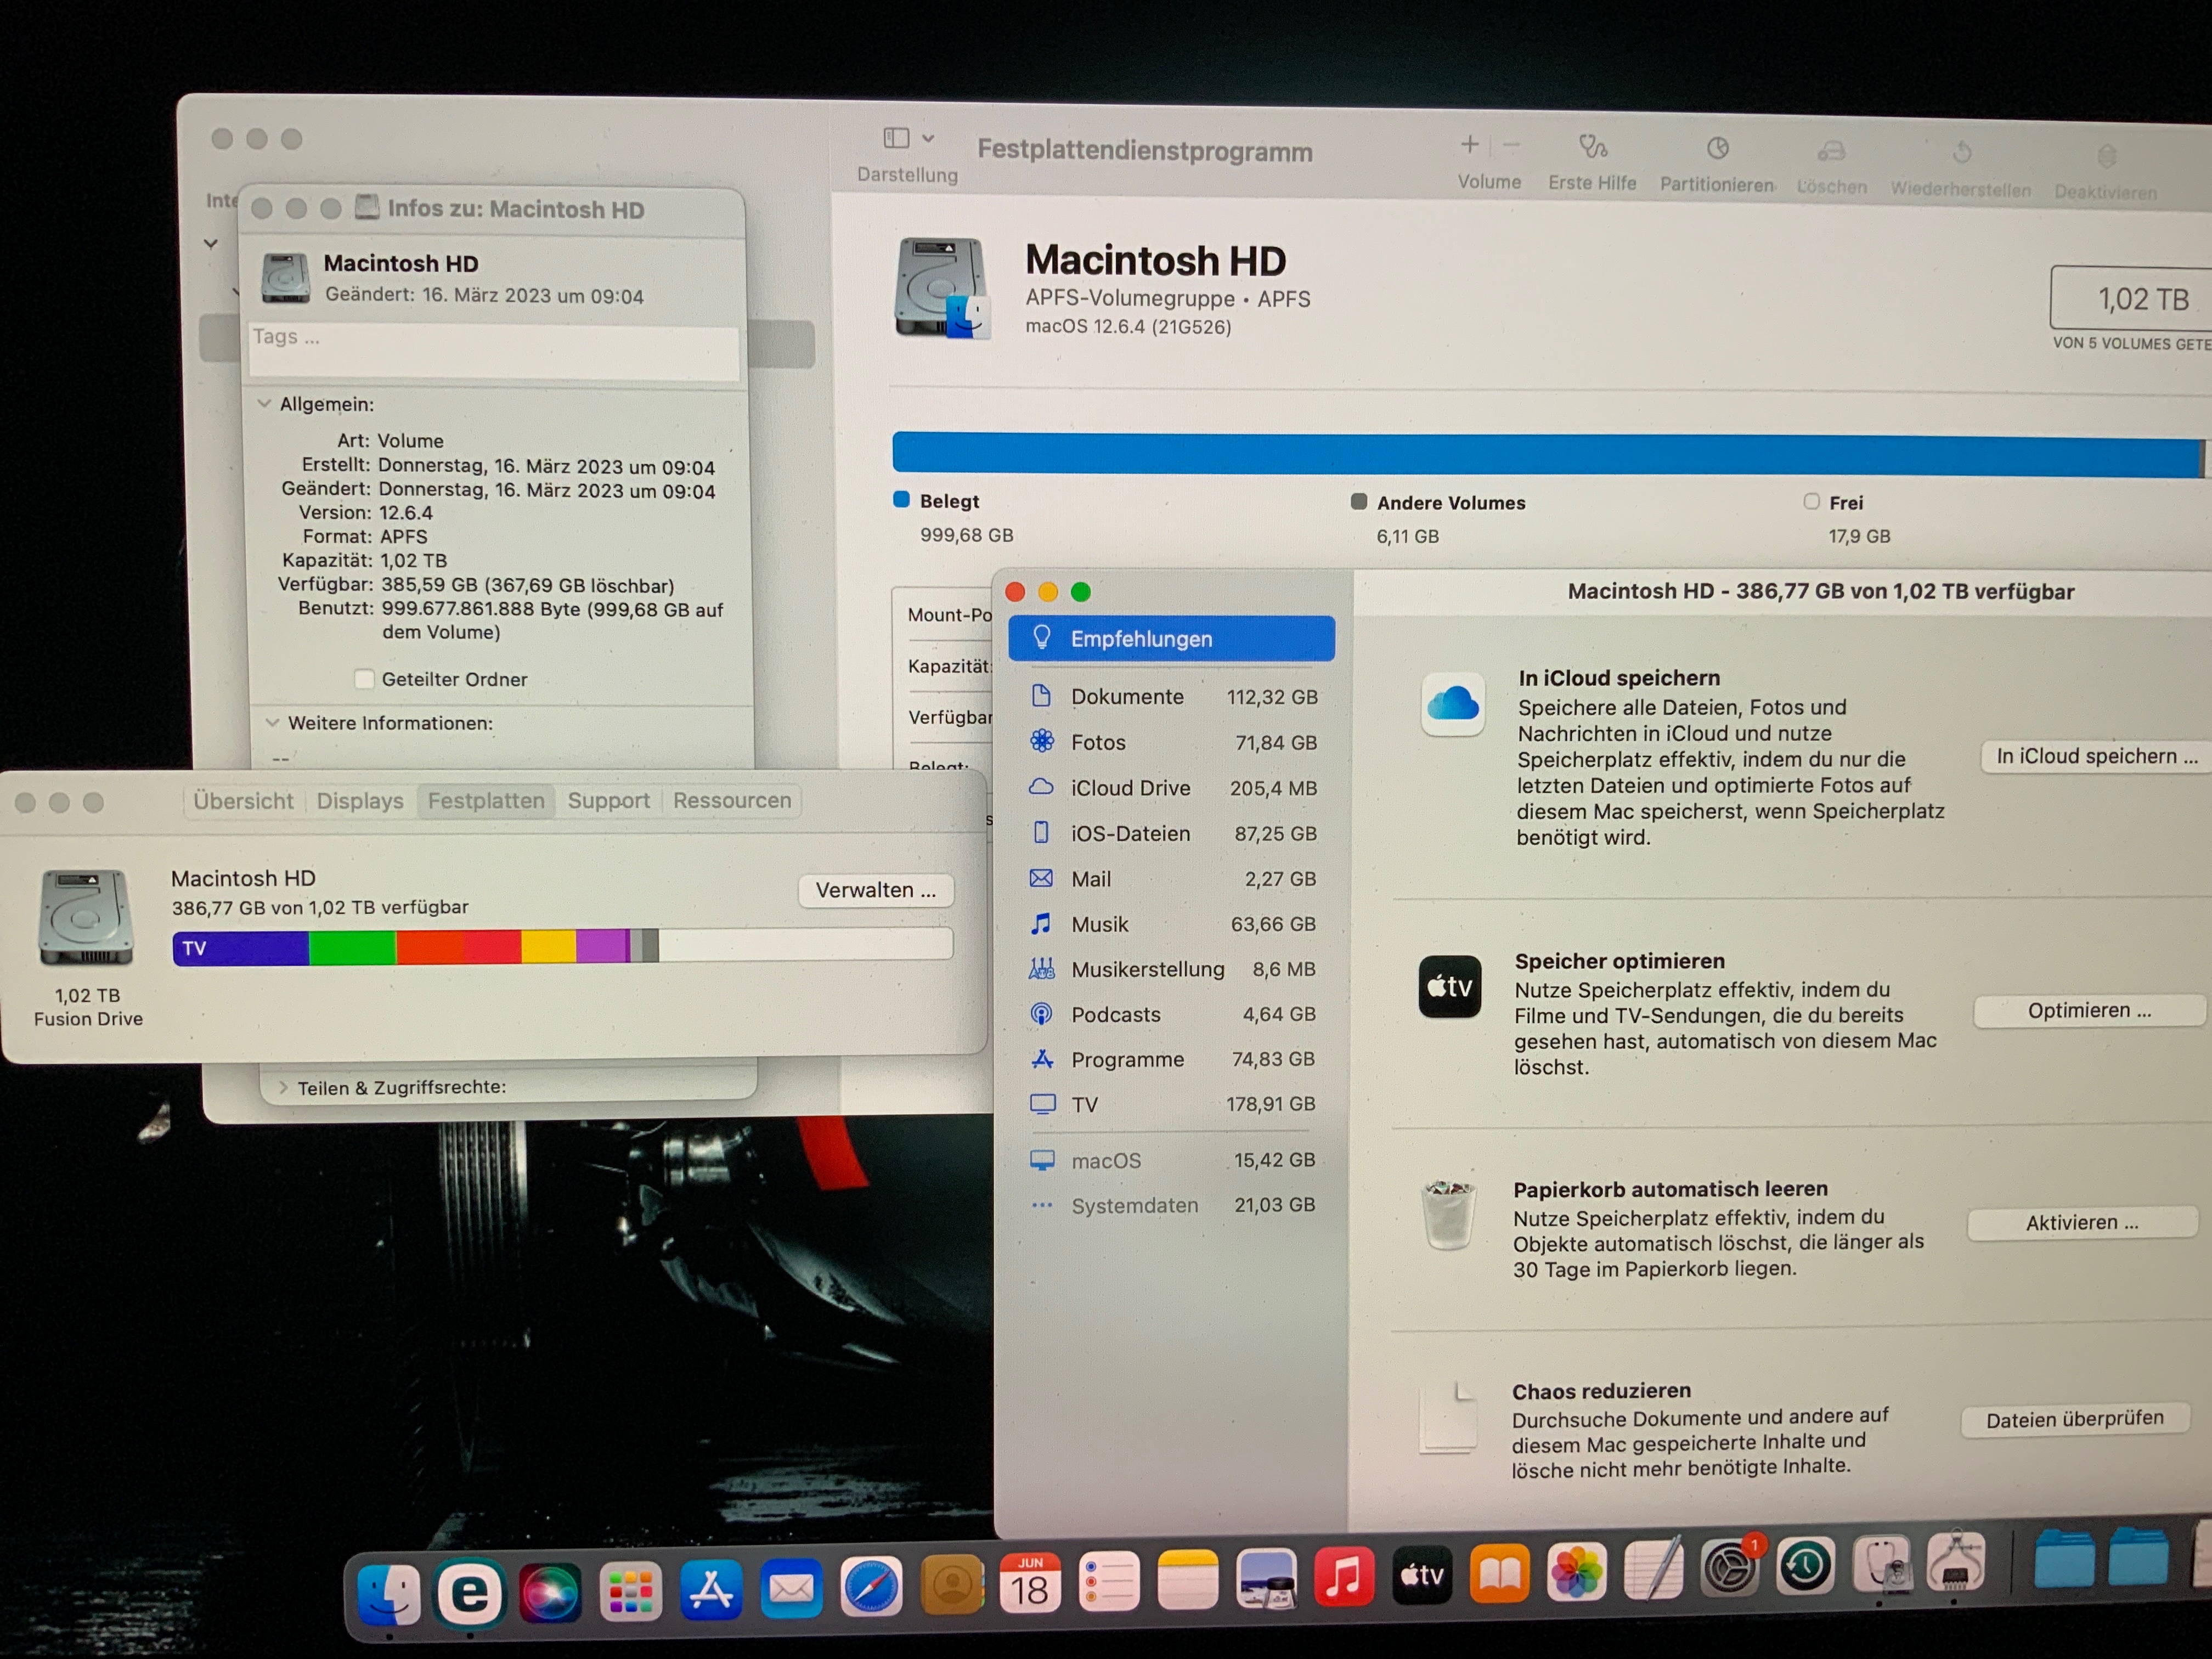The height and width of the screenshot is (1659, 2212).
Task: Click the Partitionieren toolbar icon
Action: (x=1717, y=150)
